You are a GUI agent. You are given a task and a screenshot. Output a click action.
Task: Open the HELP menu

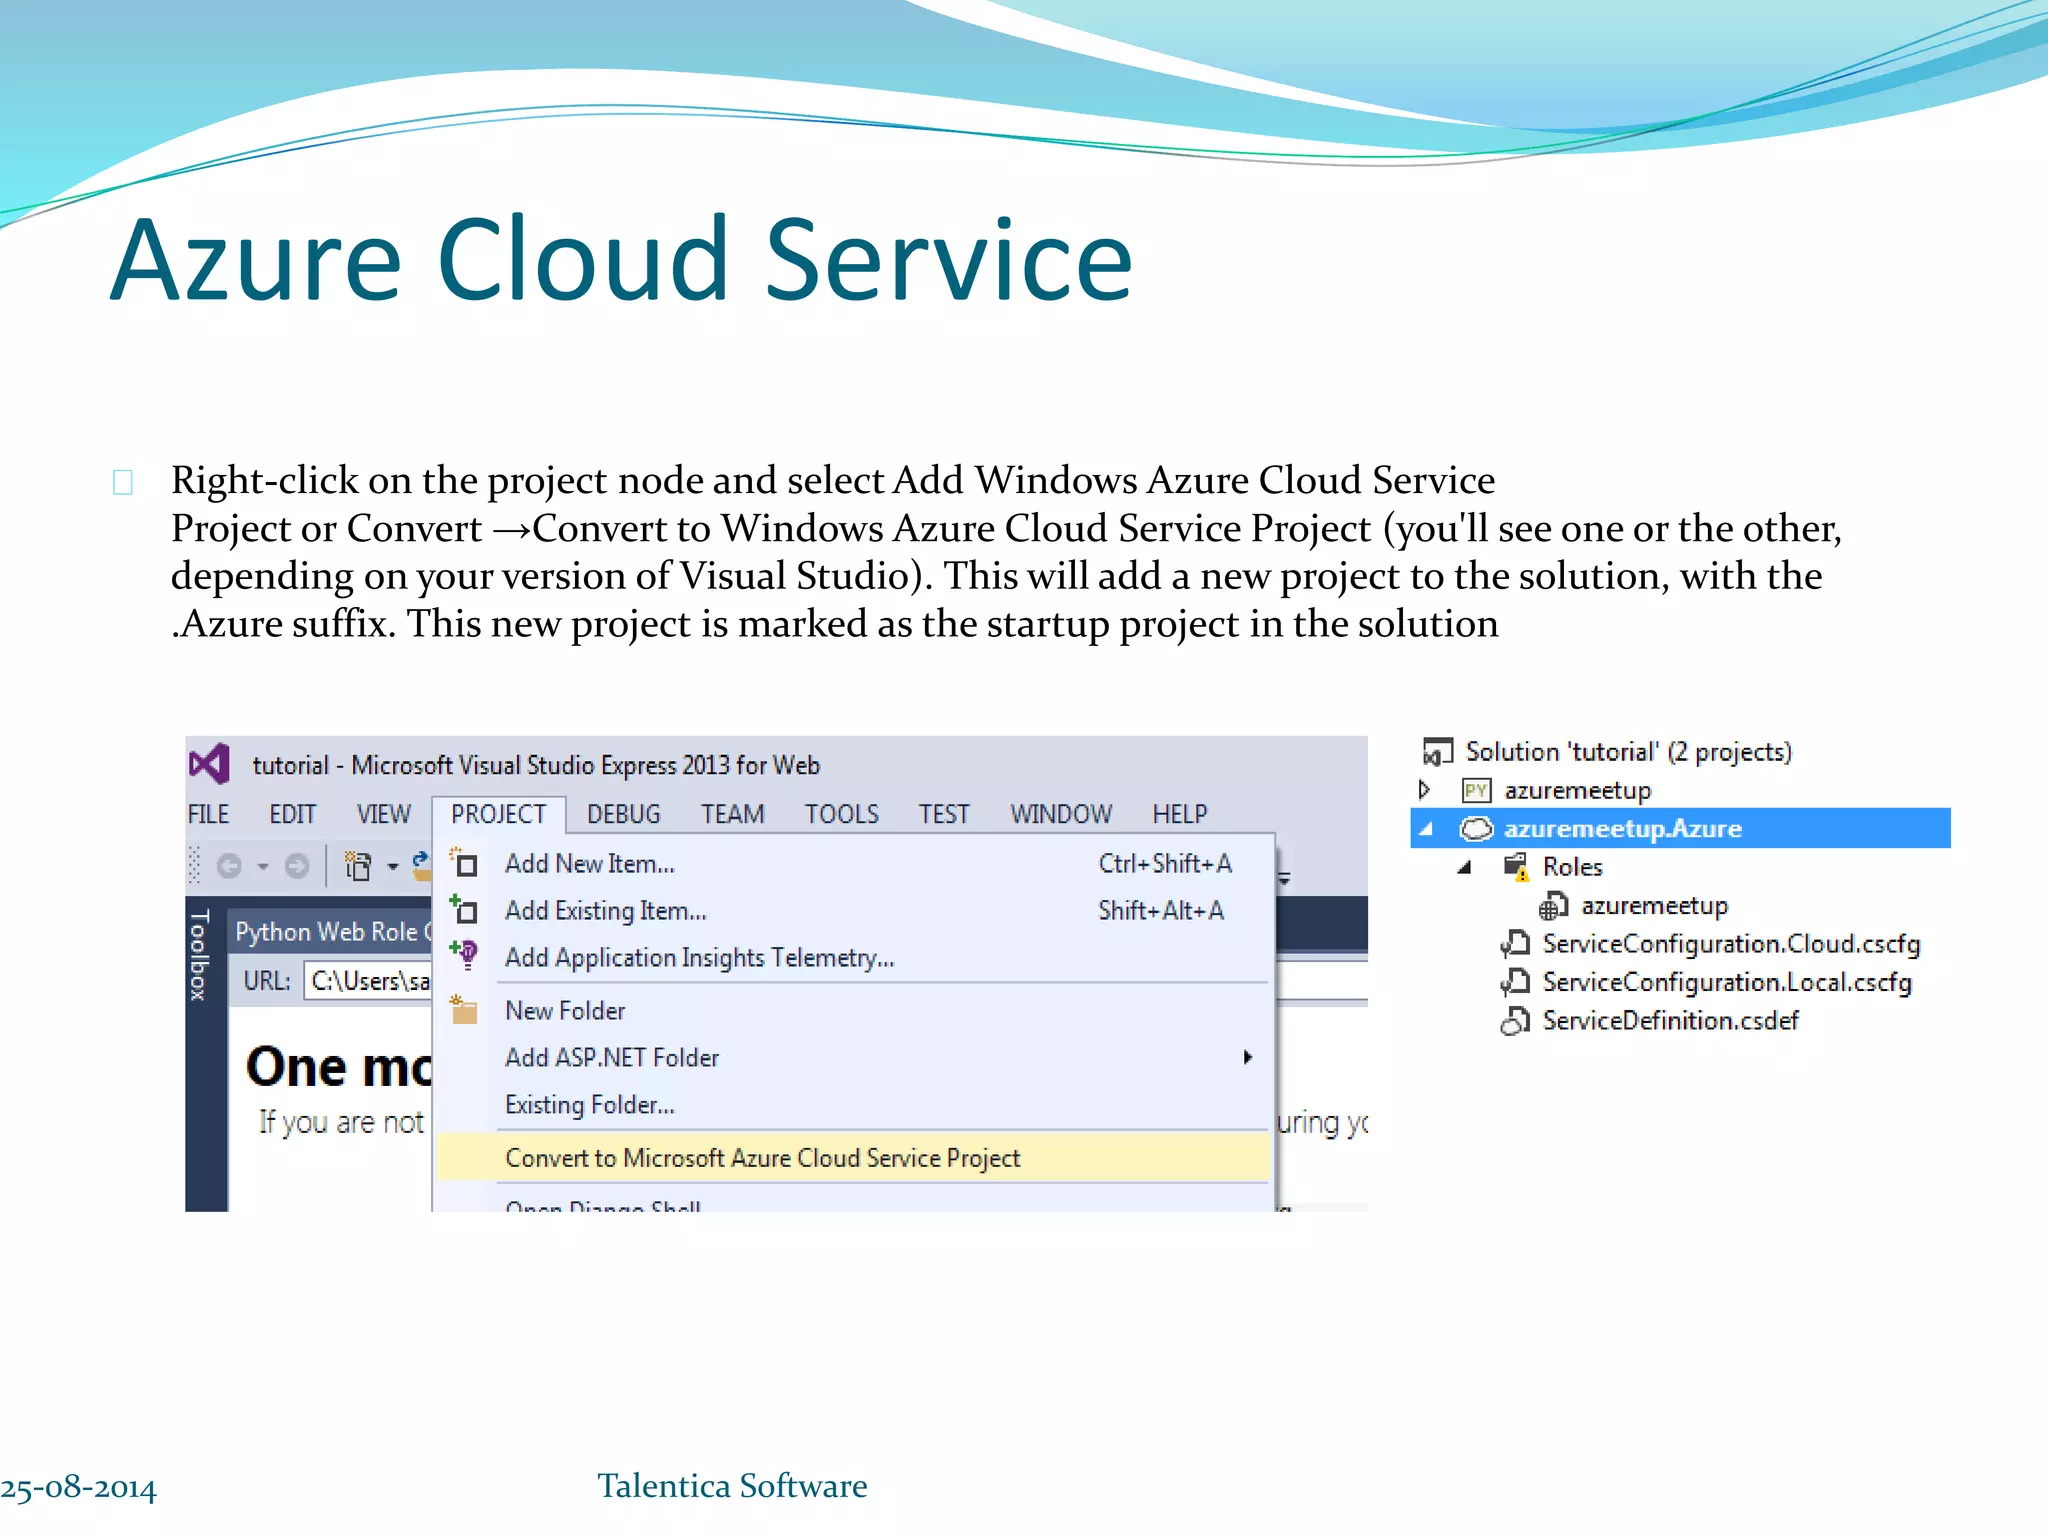click(1180, 814)
